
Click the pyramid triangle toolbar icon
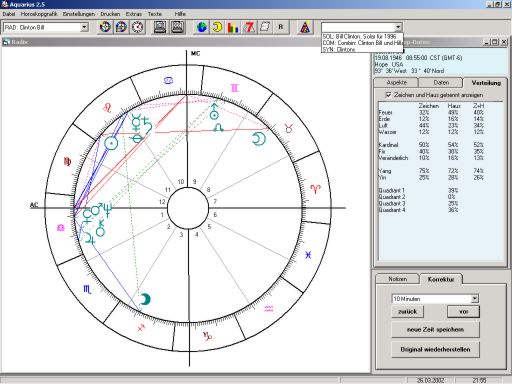click(305, 27)
